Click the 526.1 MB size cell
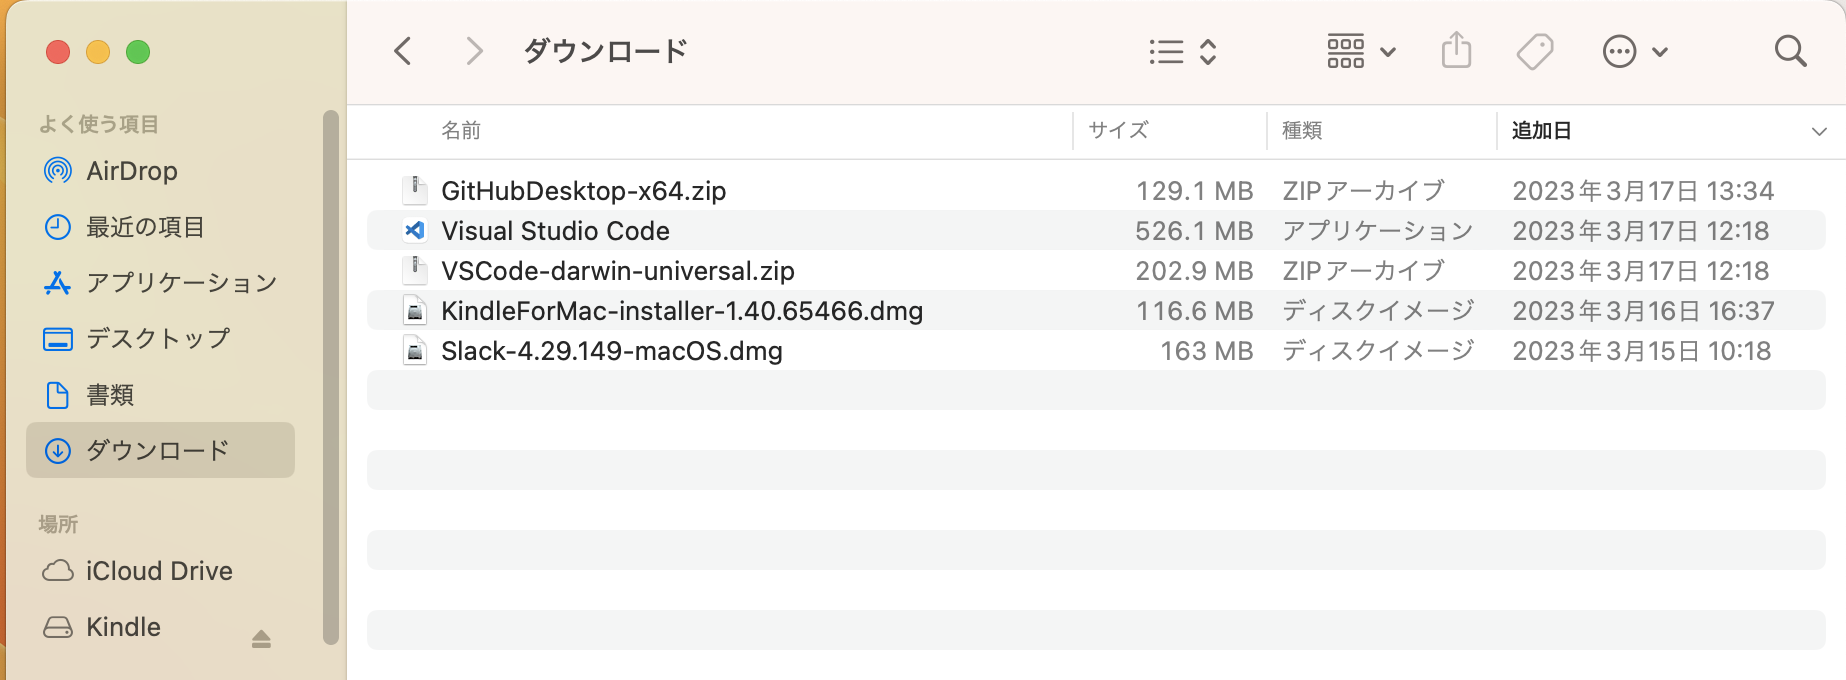 (1194, 231)
